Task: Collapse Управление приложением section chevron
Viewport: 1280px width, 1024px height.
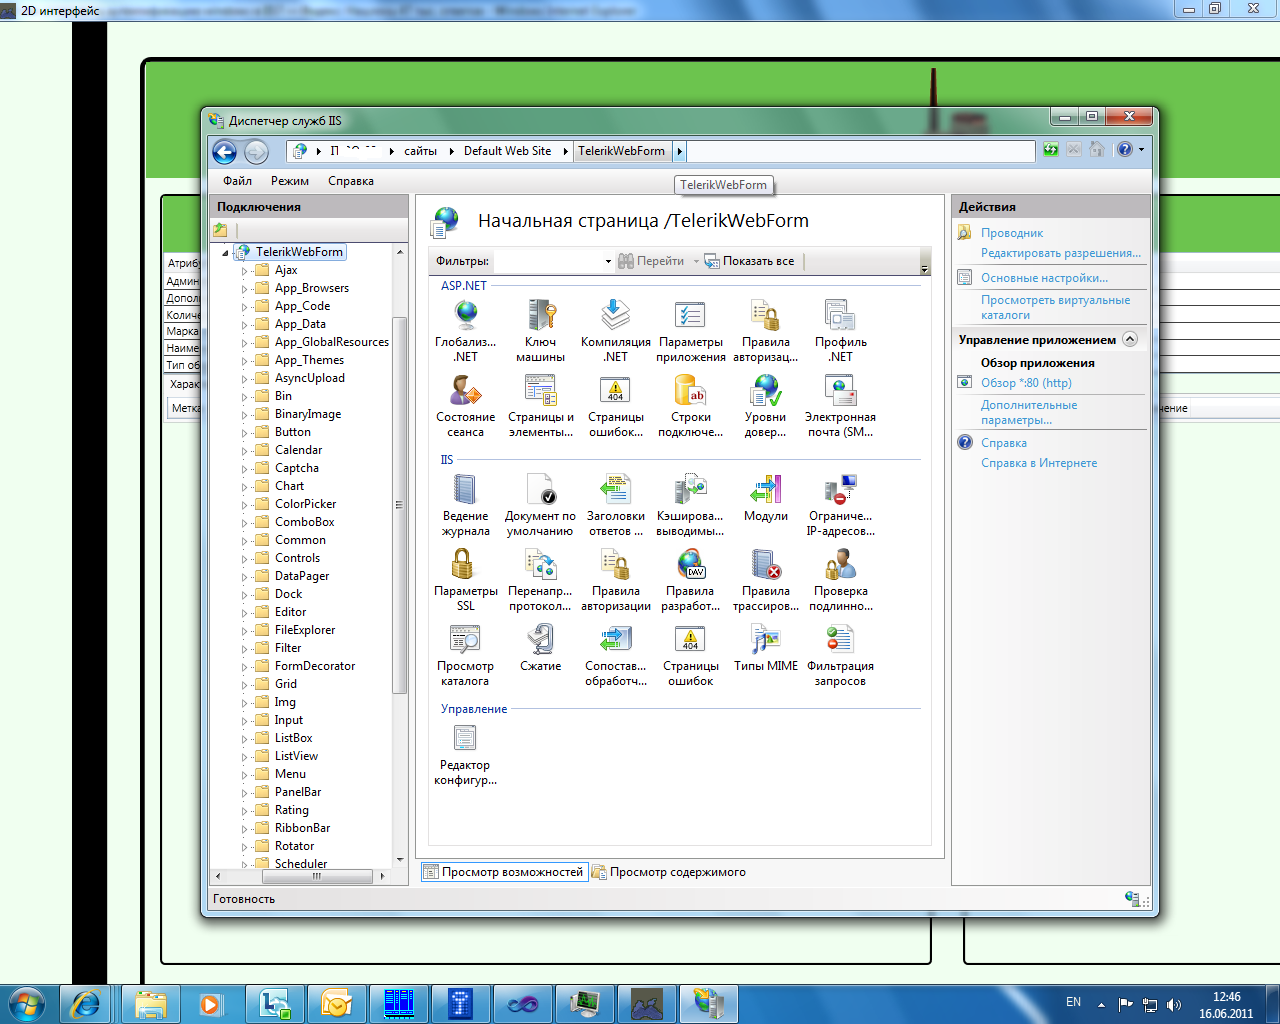Action: coord(1130,339)
